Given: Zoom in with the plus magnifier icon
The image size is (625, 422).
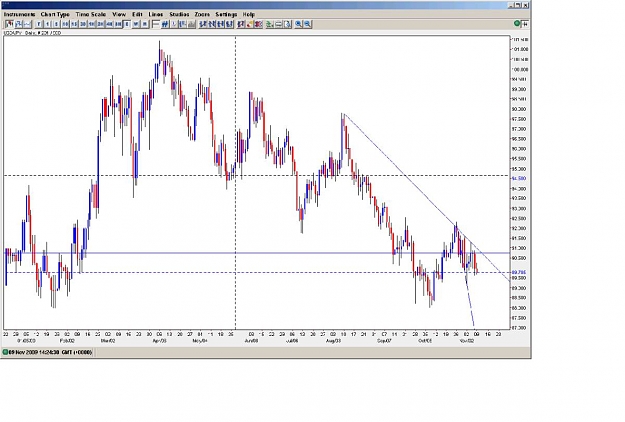Looking at the screenshot, I should tap(298, 24).
